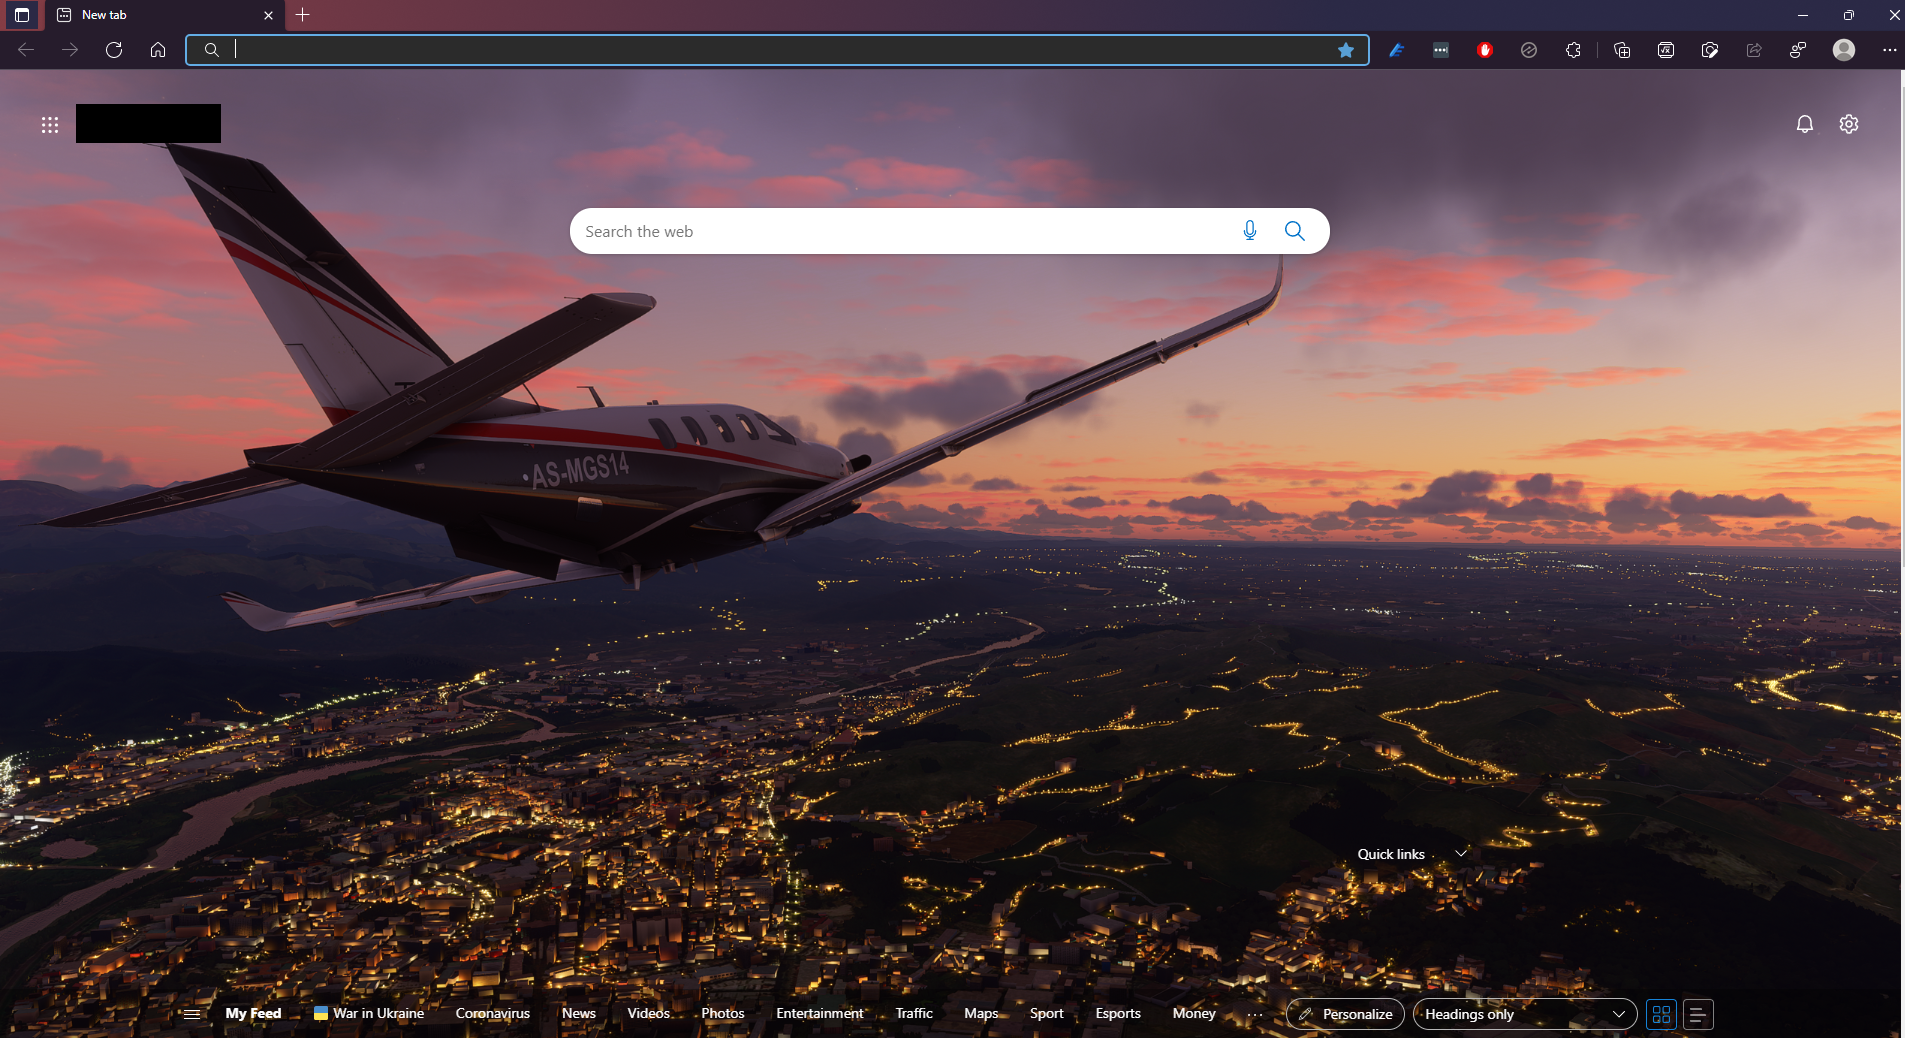Open notifications bell on new tab page

pyautogui.click(x=1805, y=124)
